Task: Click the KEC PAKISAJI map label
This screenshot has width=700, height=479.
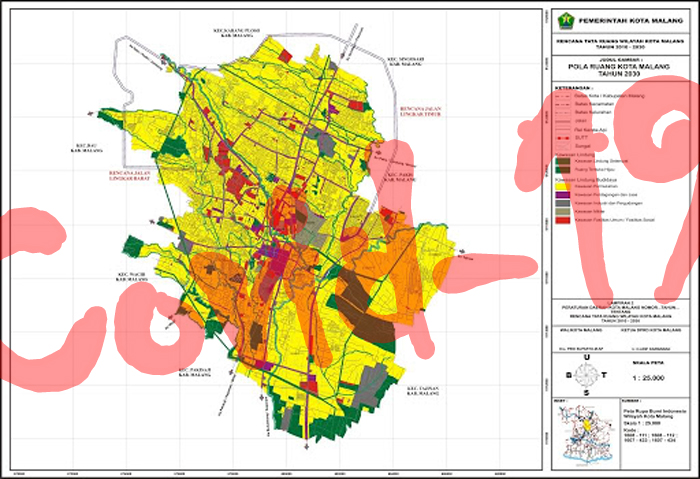Action: coord(195,373)
